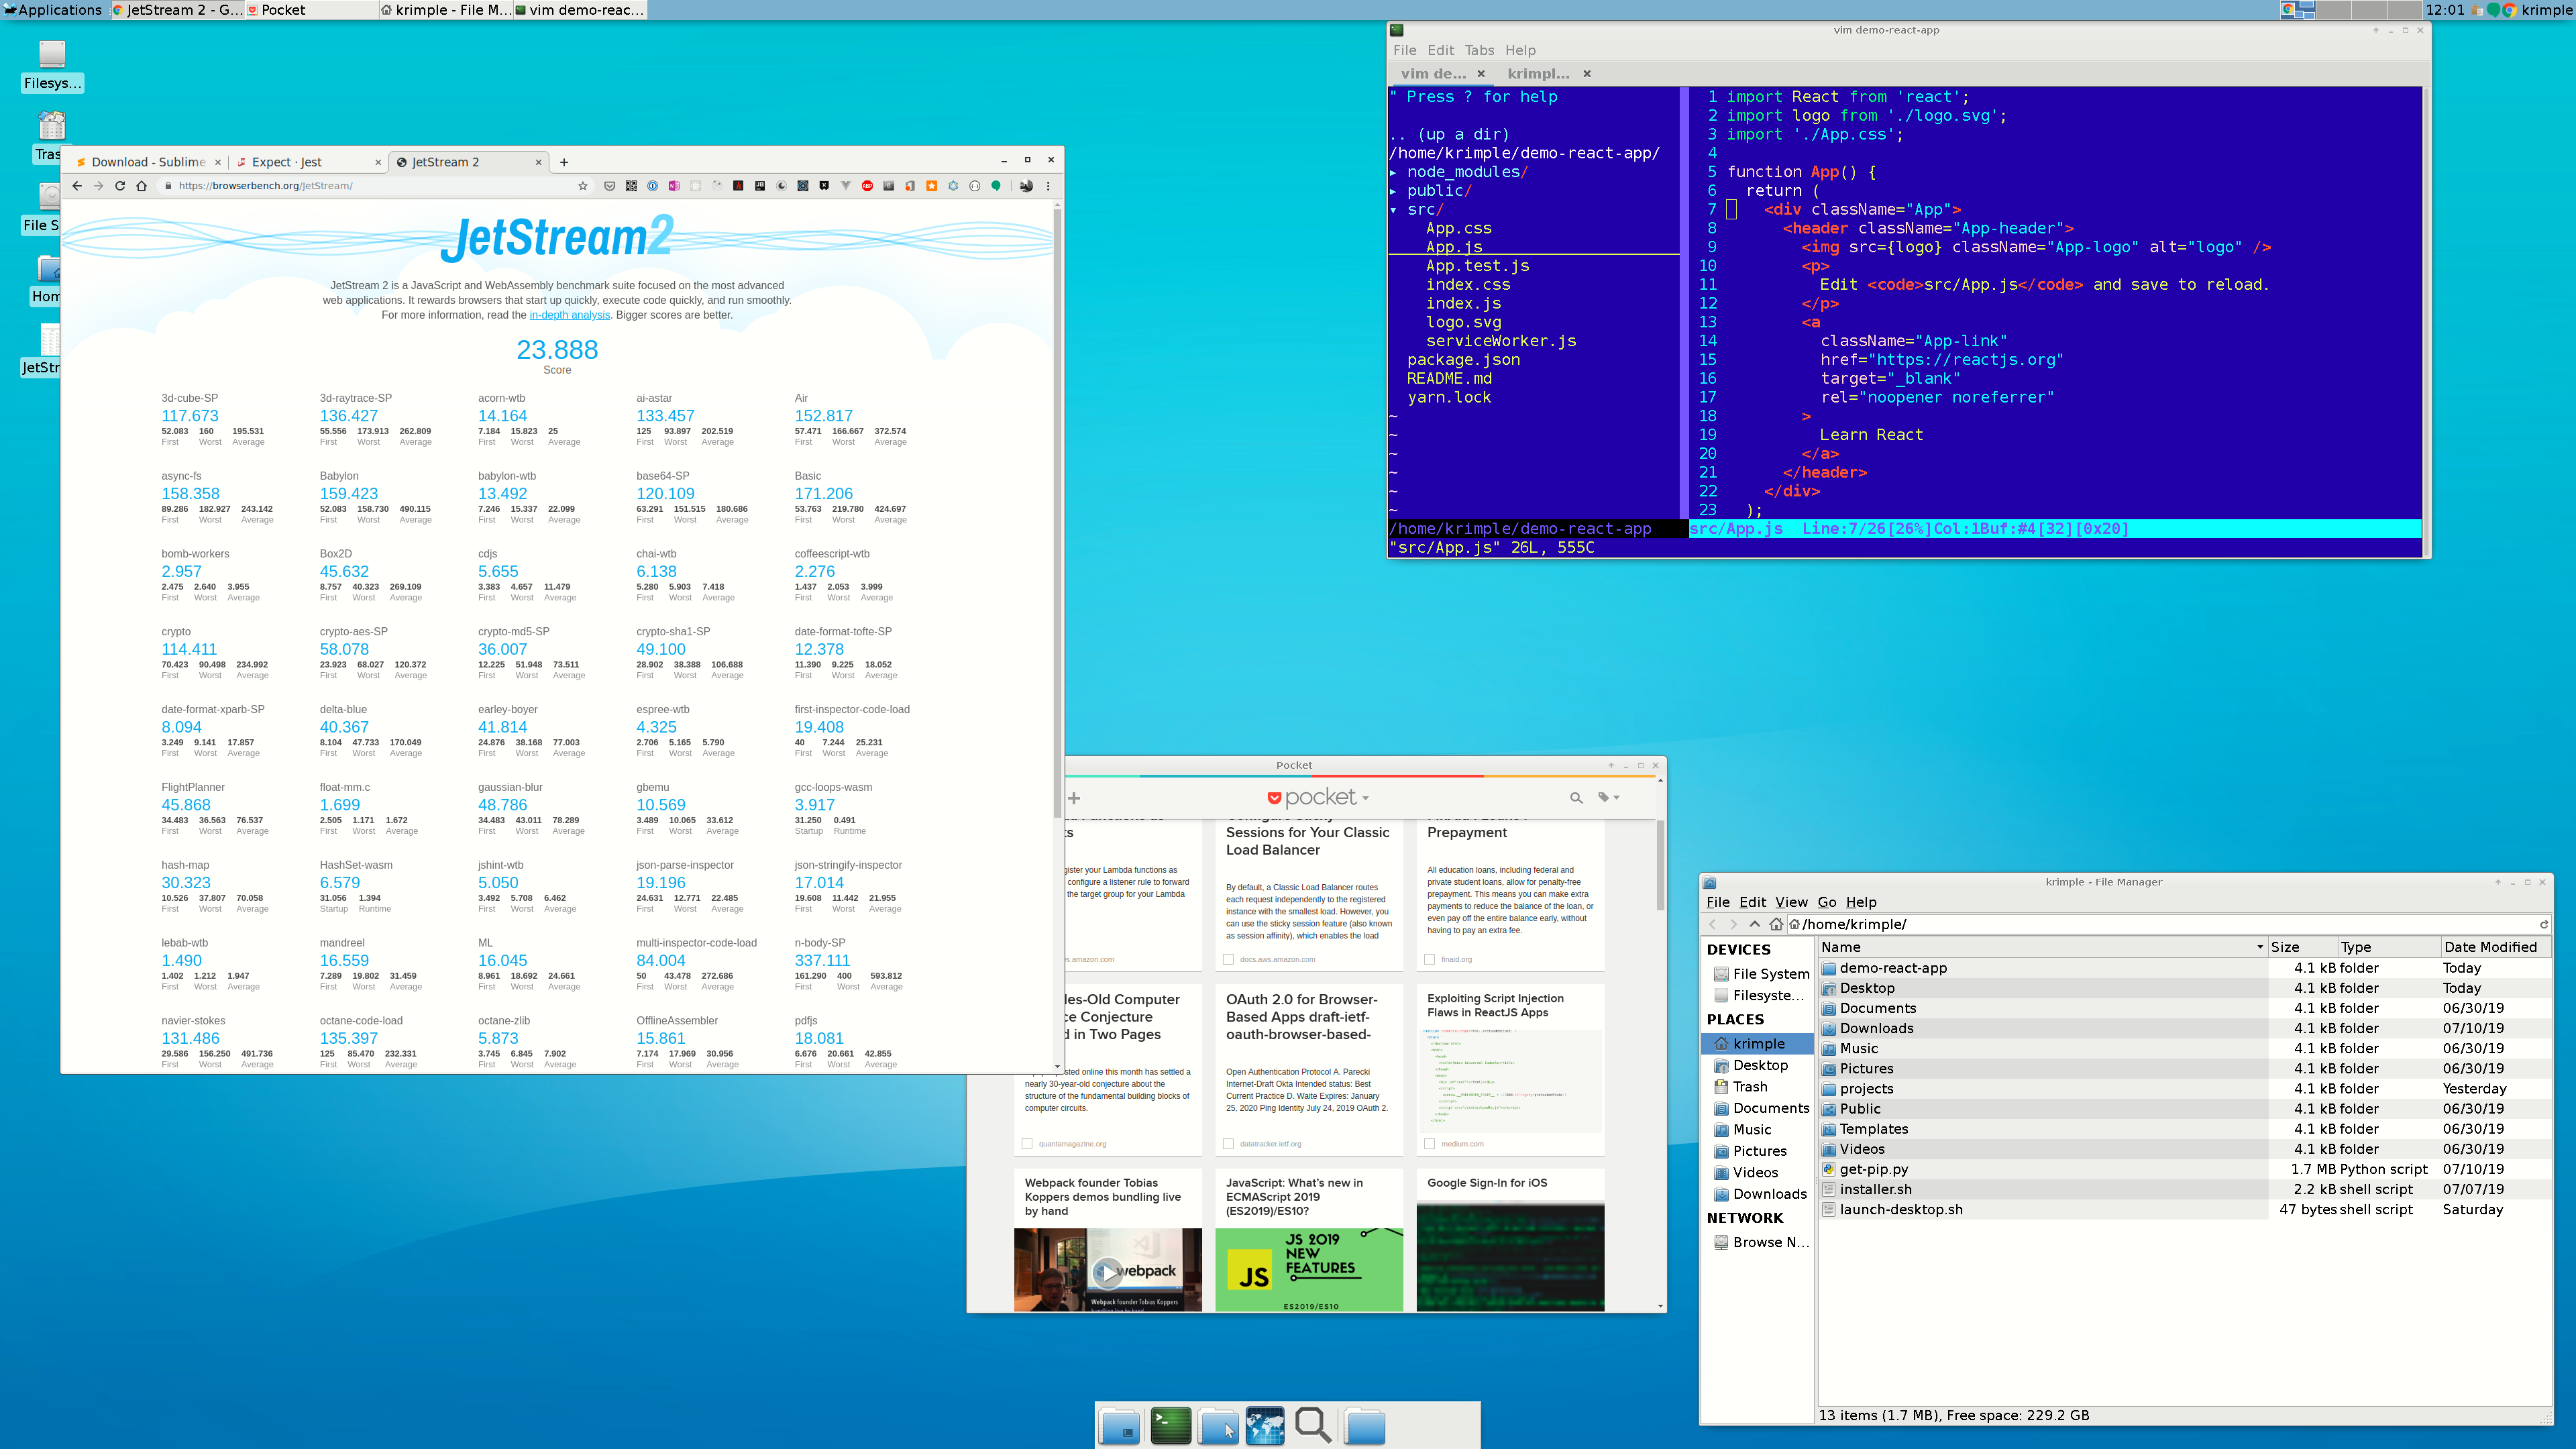Bookmark page with the star icon
Viewport: 2576px width, 1449px height.
click(x=583, y=186)
